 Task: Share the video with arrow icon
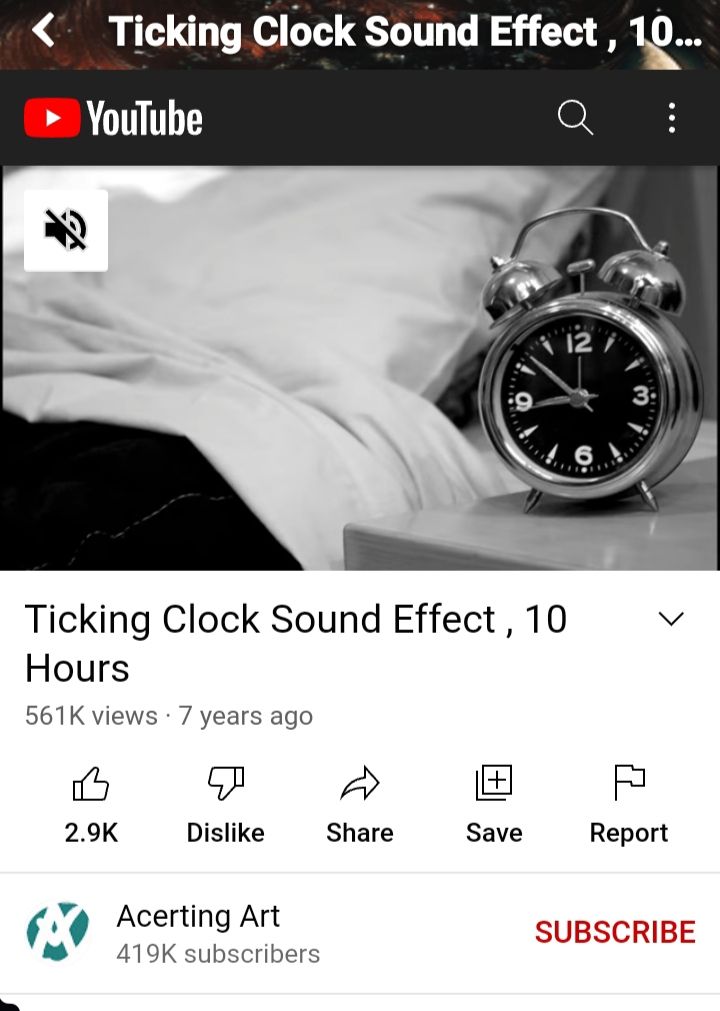coord(360,783)
